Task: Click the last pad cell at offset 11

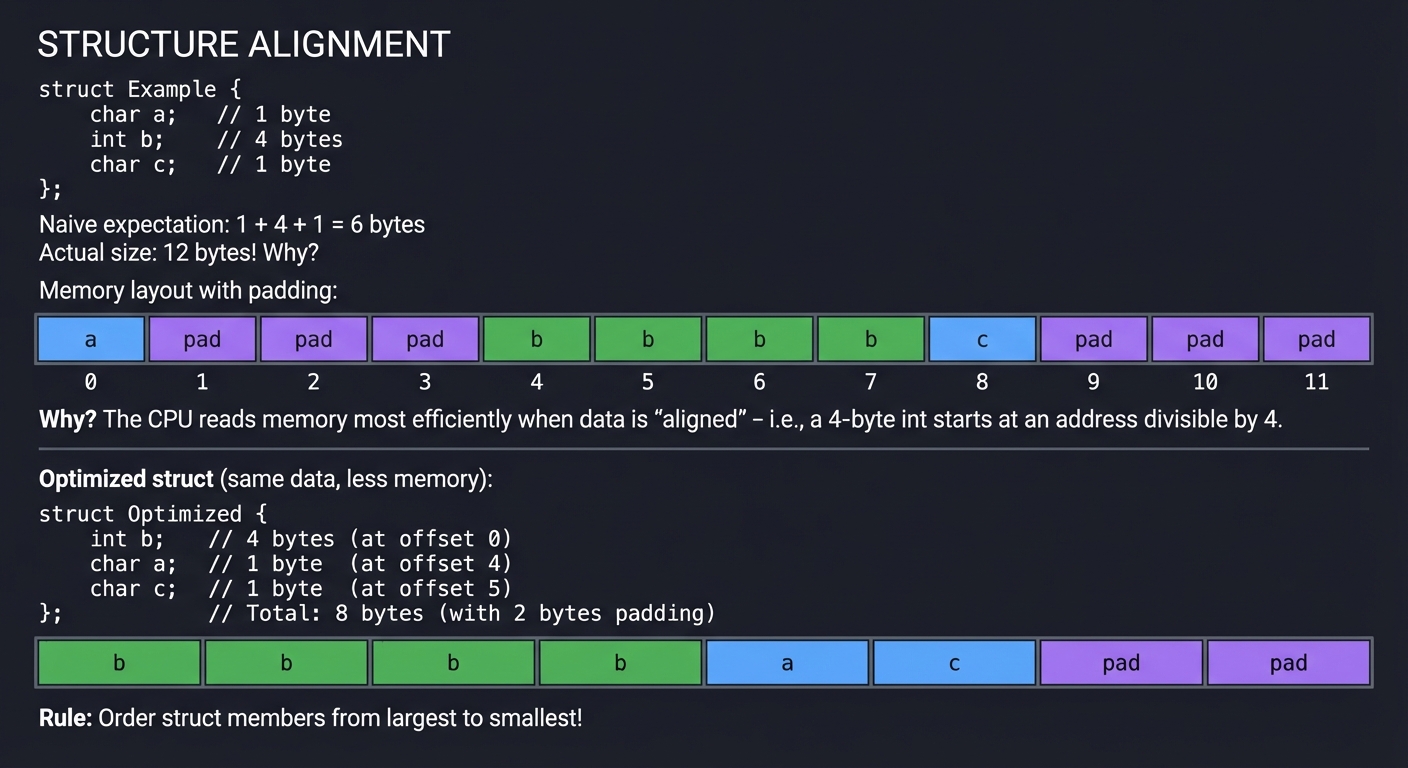Action: (x=1316, y=339)
